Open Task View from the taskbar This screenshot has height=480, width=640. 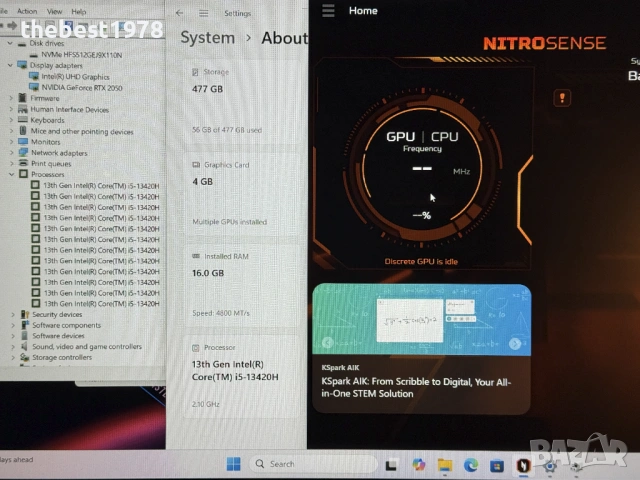391,465
